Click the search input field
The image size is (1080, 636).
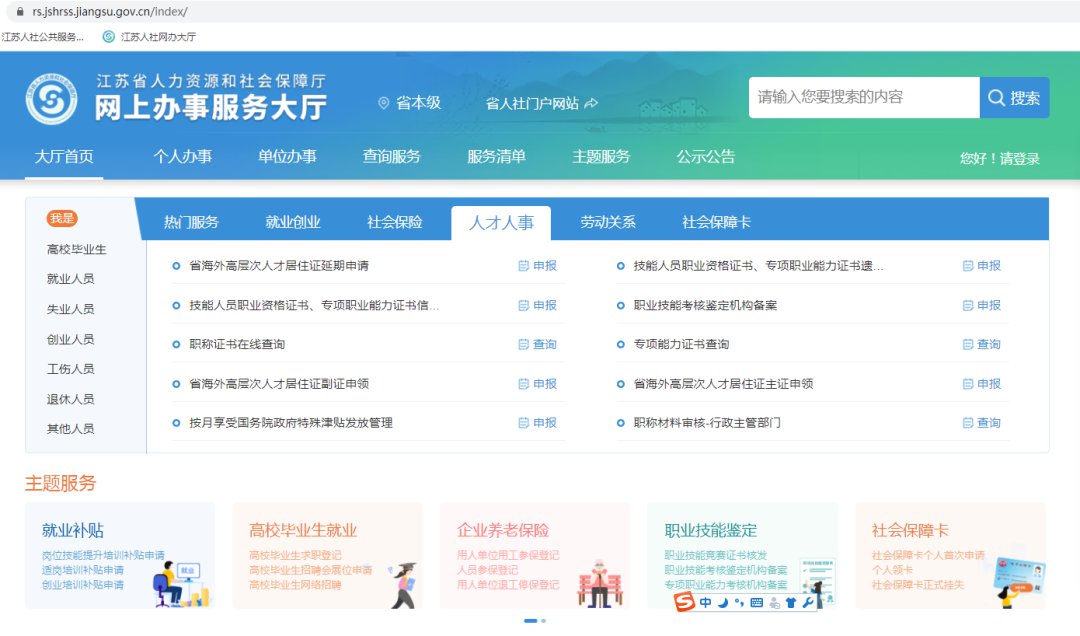(863, 98)
